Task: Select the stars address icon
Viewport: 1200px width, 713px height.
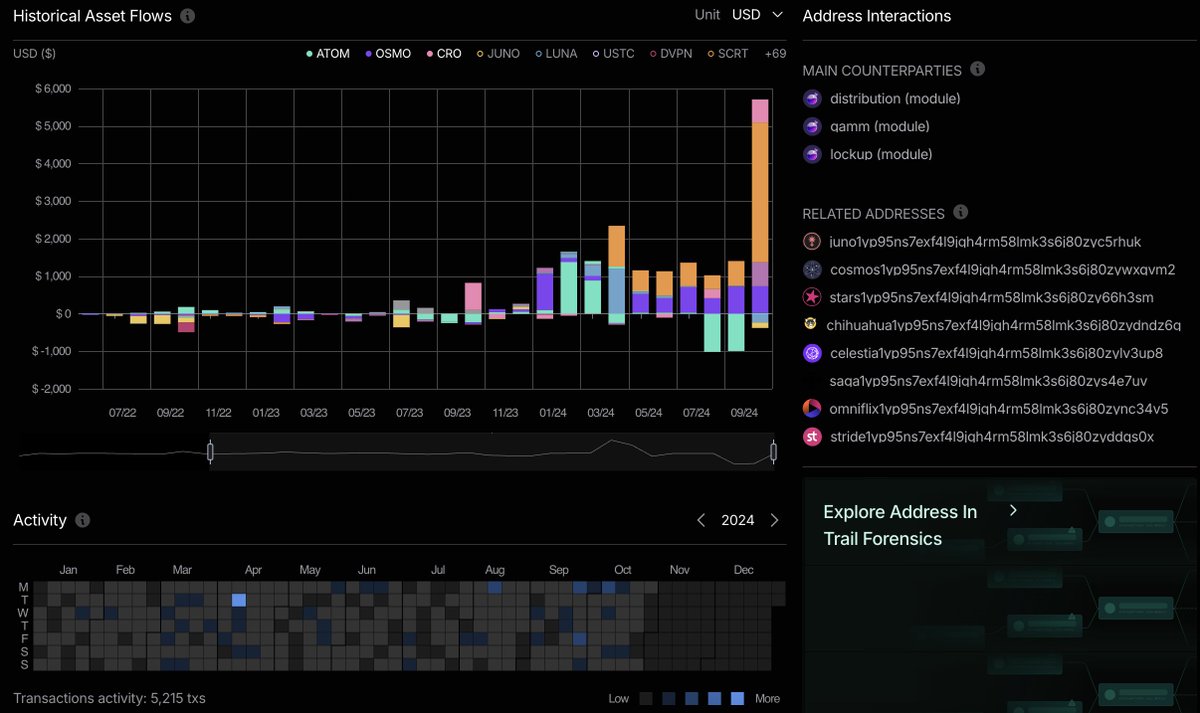Action: 812,297
